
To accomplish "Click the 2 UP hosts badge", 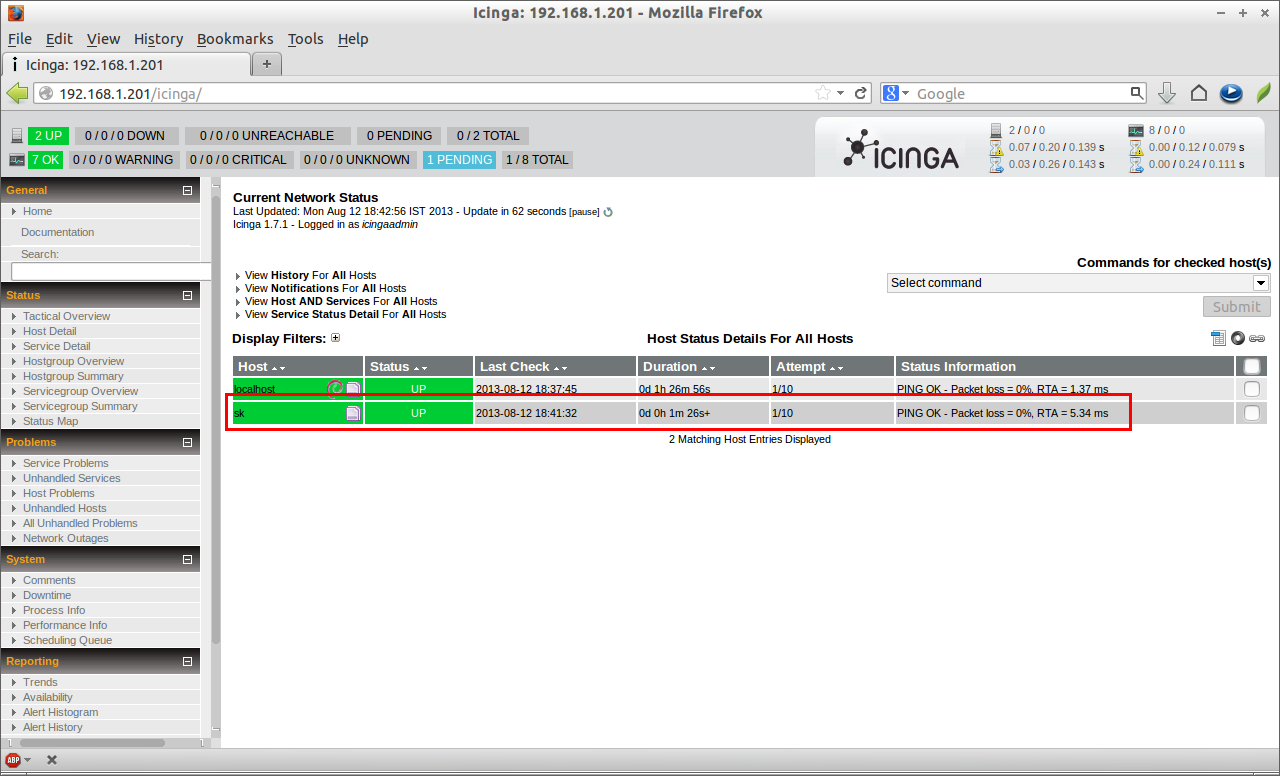I will pyautogui.click(x=48, y=136).
